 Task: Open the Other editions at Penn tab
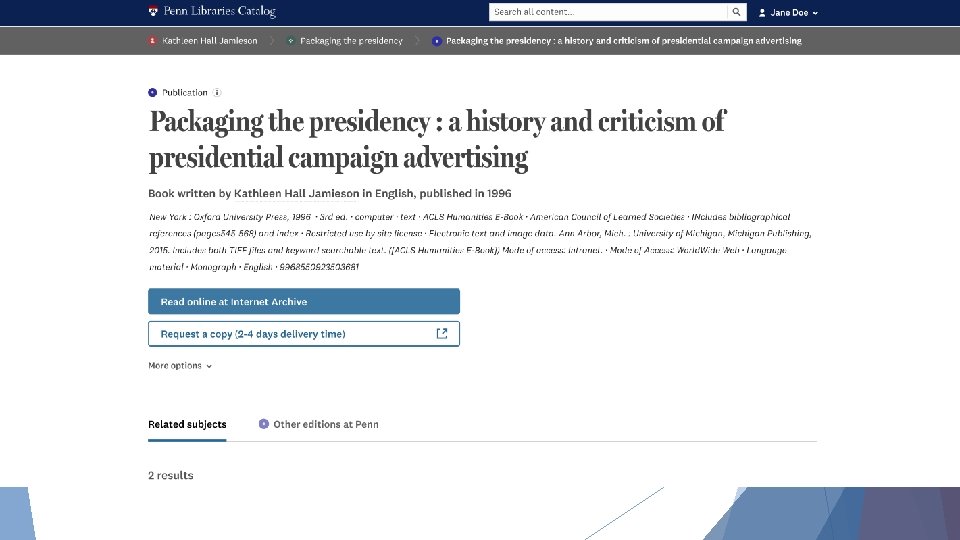pos(325,424)
